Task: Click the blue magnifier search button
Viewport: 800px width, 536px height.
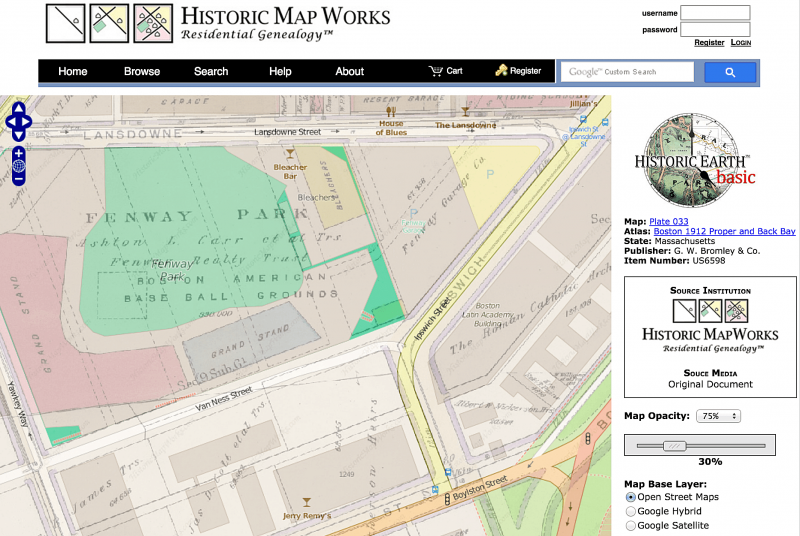Action: click(x=730, y=72)
